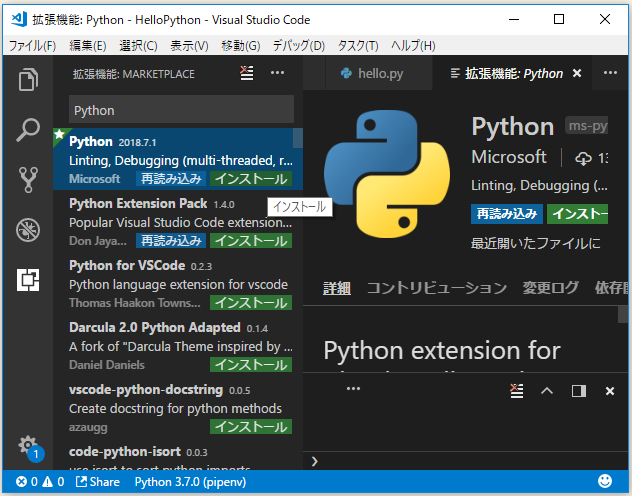632x496 pixels.
Task: Install the Python for VSCode extension
Action: 251,303
